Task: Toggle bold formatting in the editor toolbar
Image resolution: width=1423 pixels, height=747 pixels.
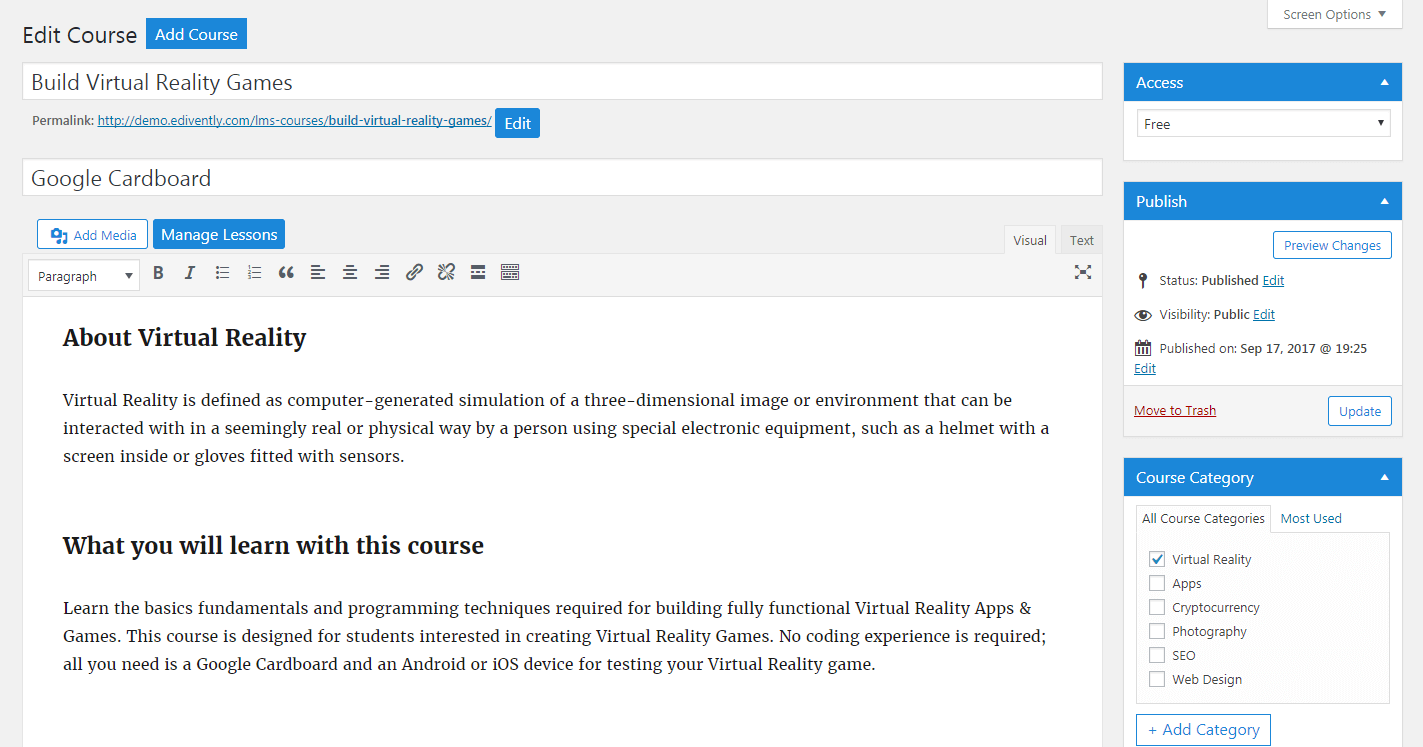Action: (x=158, y=272)
